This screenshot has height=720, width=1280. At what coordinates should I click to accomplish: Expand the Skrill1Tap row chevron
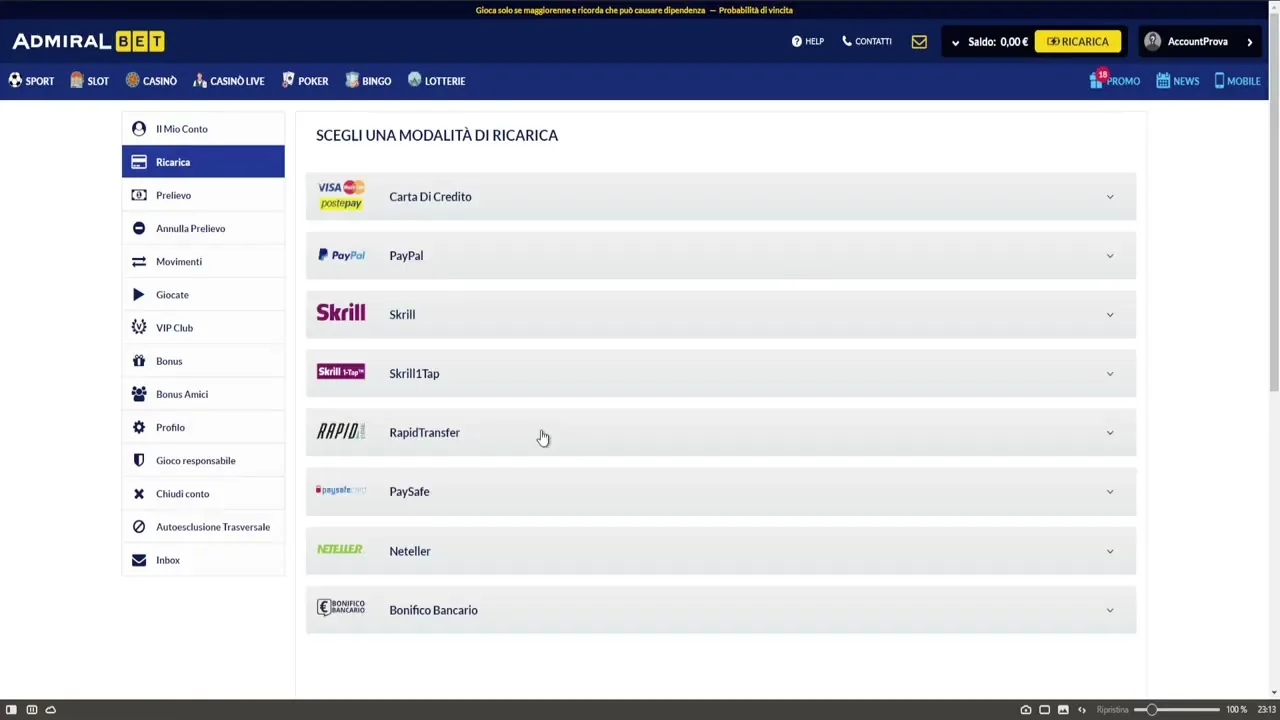tap(1110, 374)
